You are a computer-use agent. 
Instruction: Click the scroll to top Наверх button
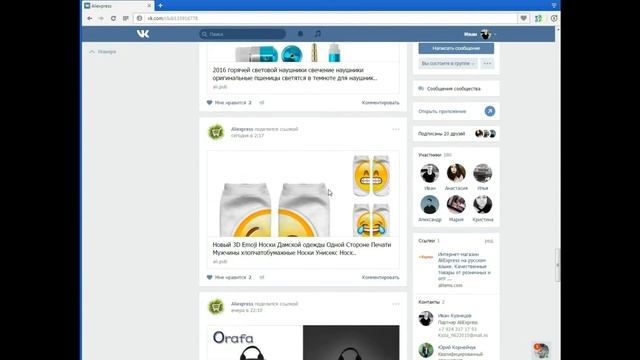103,52
